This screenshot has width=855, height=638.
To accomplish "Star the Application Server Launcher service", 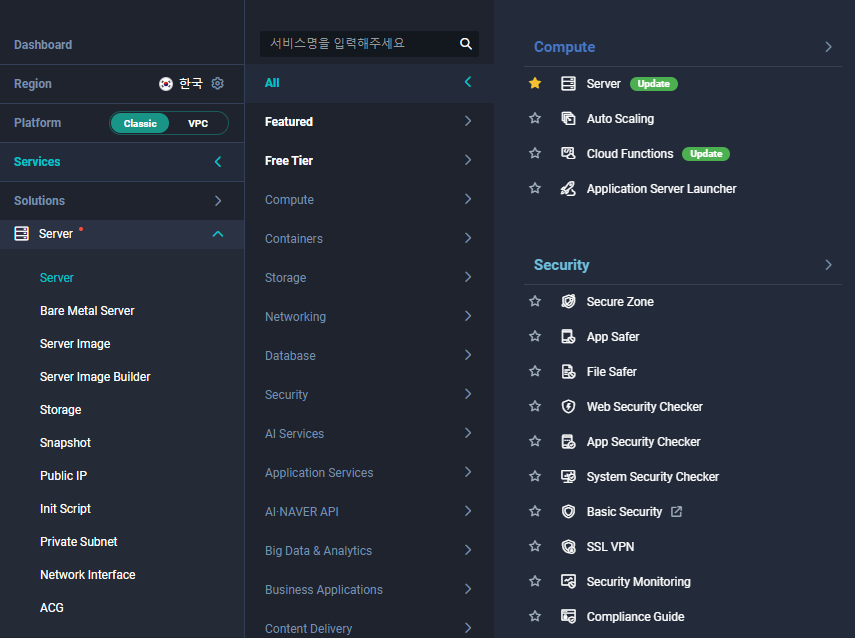I will tap(535, 188).
